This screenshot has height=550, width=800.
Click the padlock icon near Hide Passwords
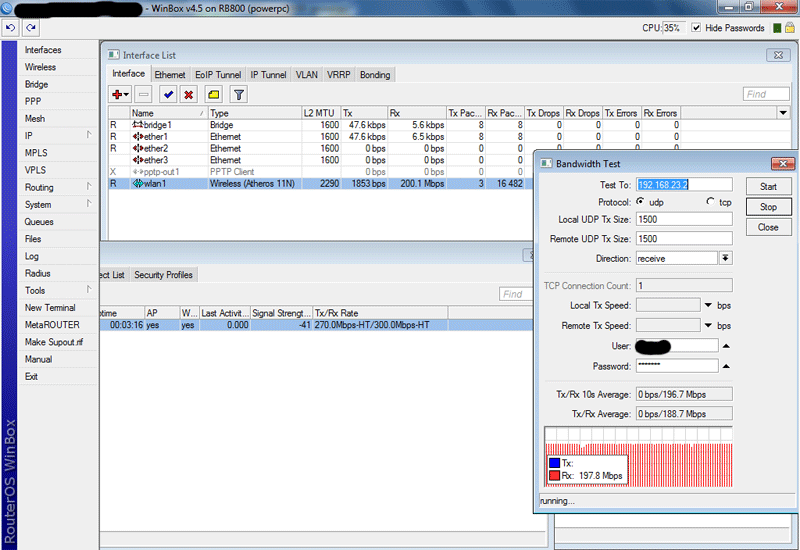coord(790,28)
